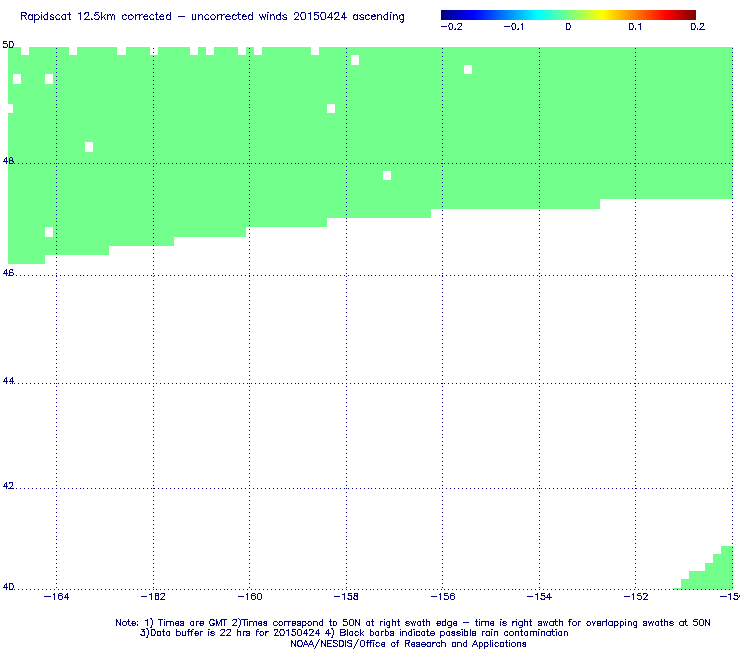Select the 0.1 color bar label
The image size is (740, 650).
click(635, 27)
